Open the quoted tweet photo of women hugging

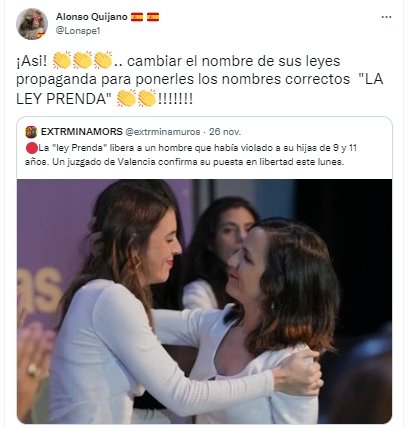205,301
